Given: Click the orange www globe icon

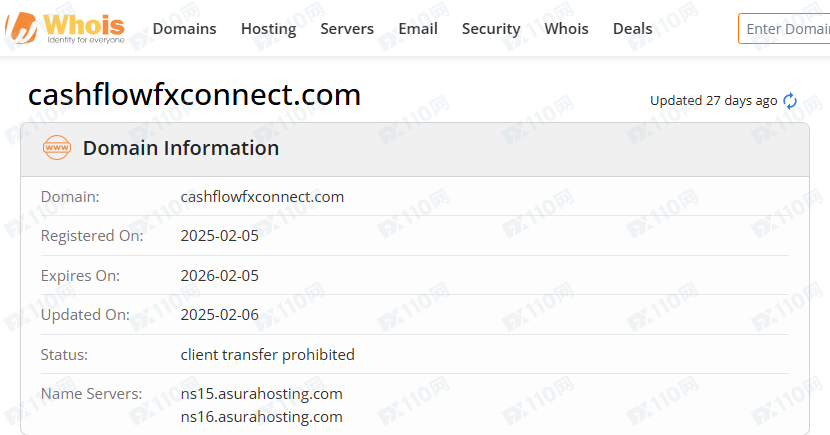Looking at the screenshot, I should point(57,149).
